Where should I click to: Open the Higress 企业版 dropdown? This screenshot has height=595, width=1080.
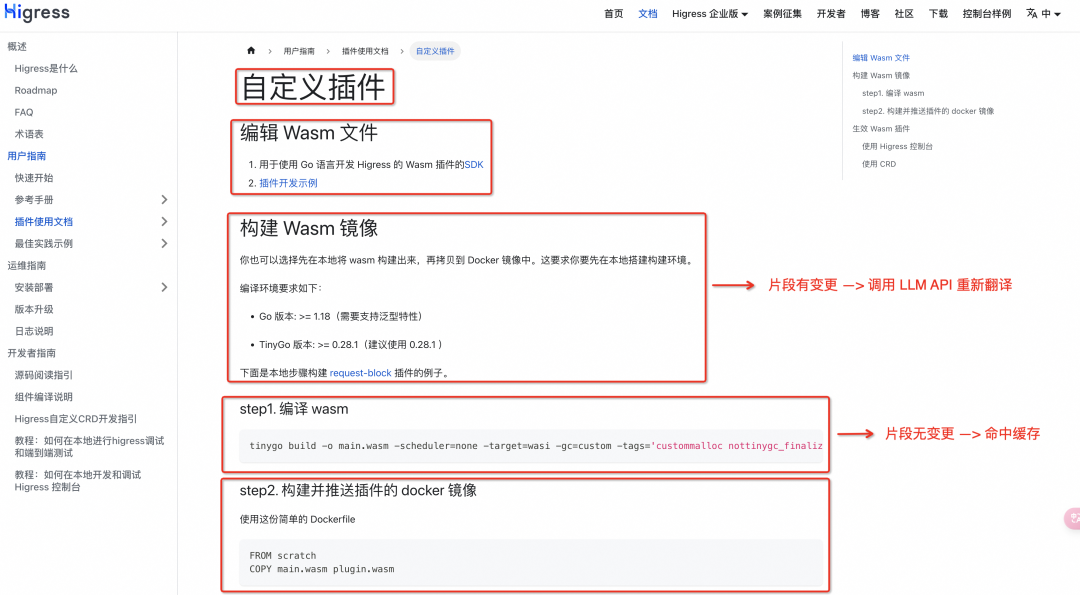(x=709, y=14)
